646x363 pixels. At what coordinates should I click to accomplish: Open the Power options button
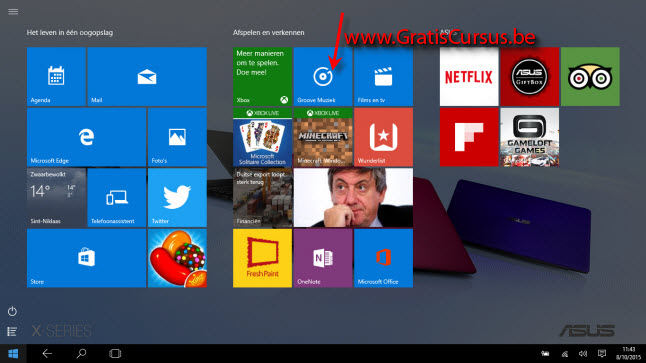tap(12, 311)
